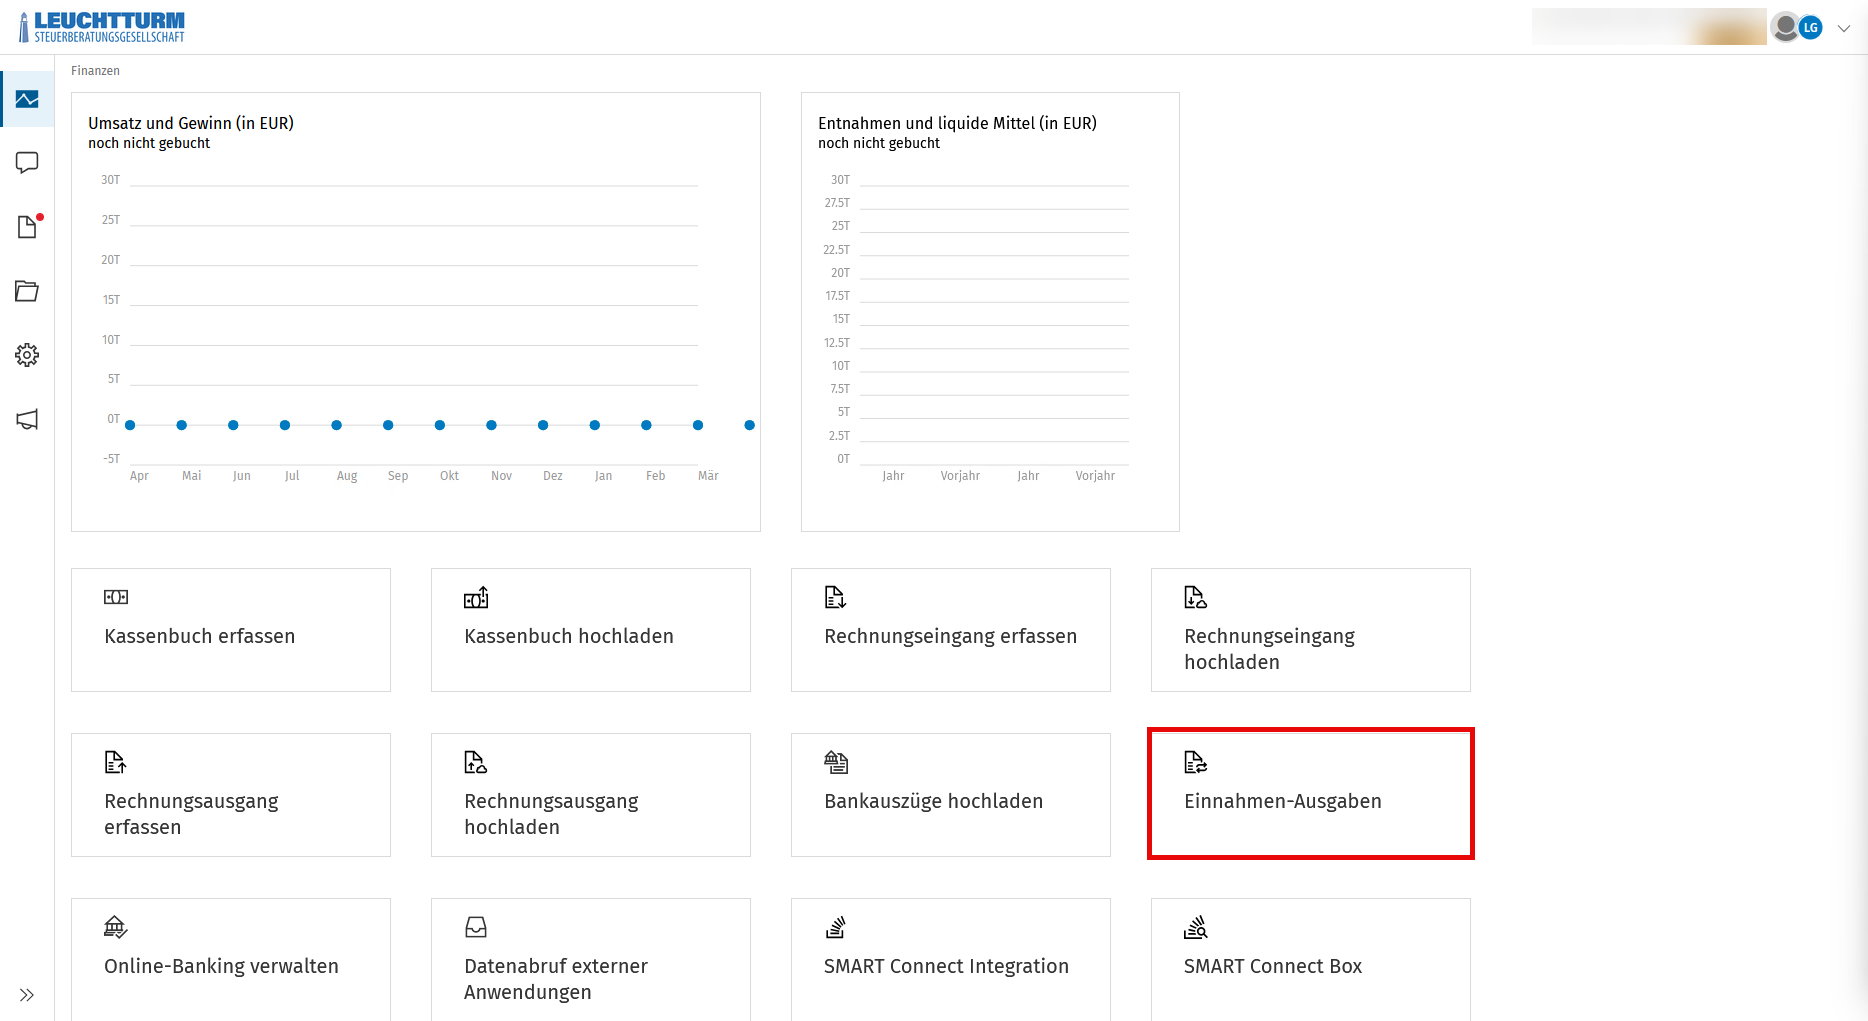Viewport: 1868px width, 1021px height.
Task: Open Kassenbuch erfassen tile
Action: pyautogui.click(x=231, y=630)
